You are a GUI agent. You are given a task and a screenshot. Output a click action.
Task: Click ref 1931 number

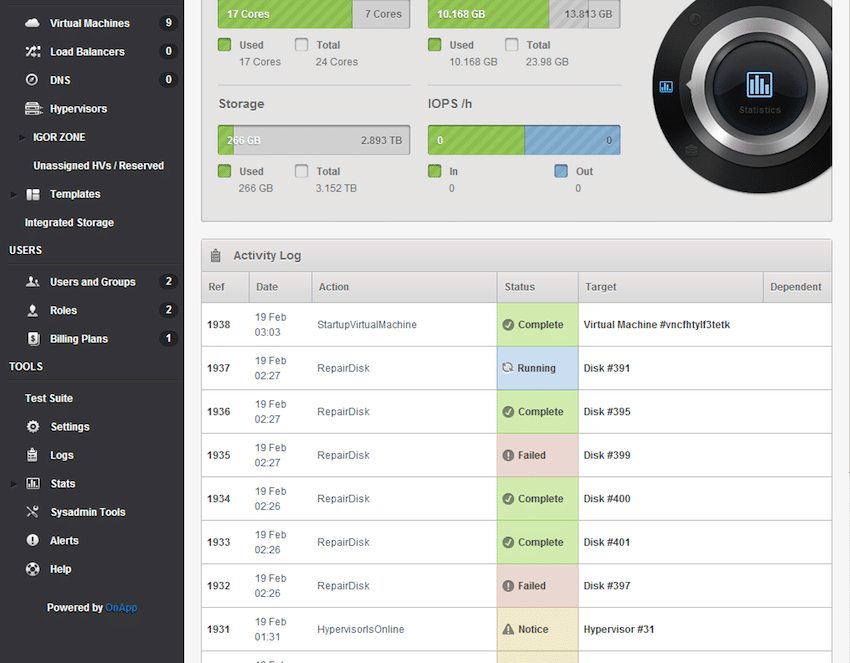218,629
